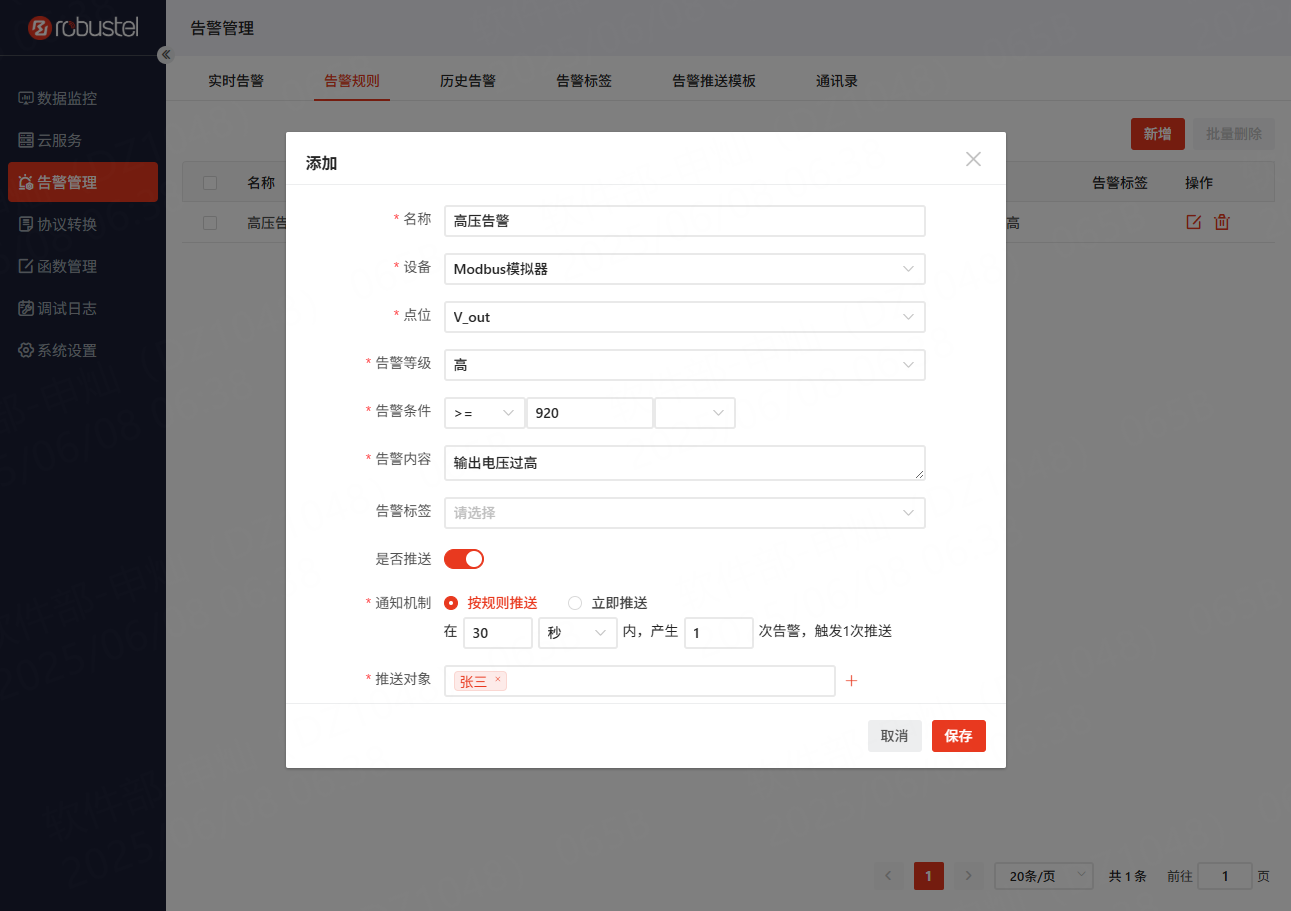
Task: Switch to the 历史告警 tab
Action: [468, 81]
